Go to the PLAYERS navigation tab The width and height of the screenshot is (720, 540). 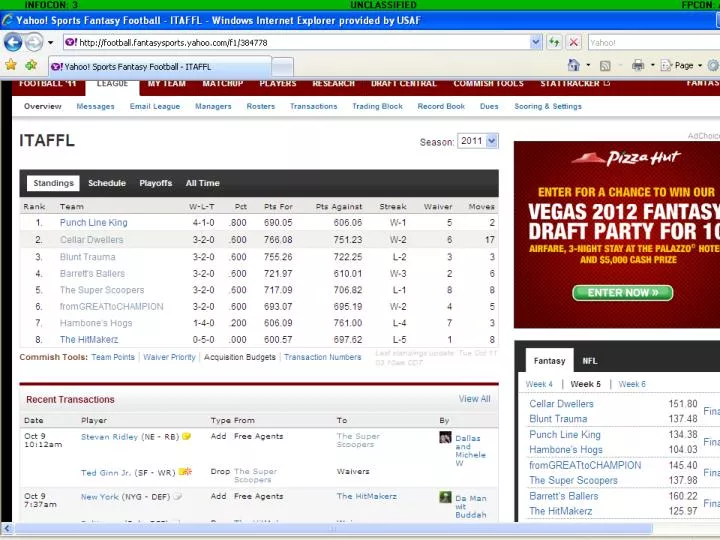[278, 84]
